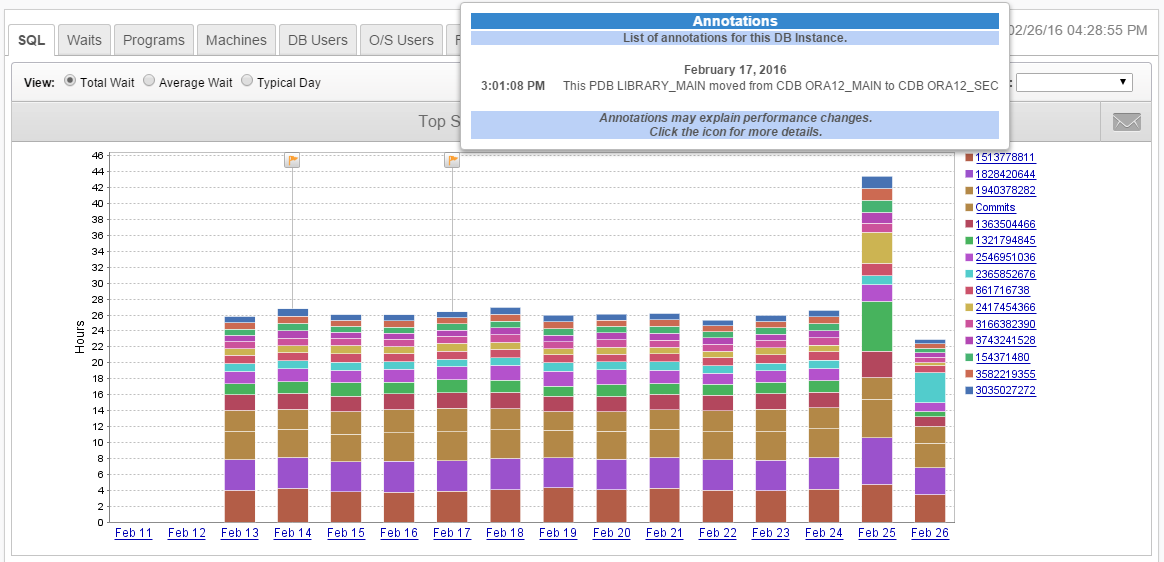The height and width of the screenshot is (562, 1164).
Task: Open the Feb 17 annotation flag icon
Action: (x=452, y=160)
